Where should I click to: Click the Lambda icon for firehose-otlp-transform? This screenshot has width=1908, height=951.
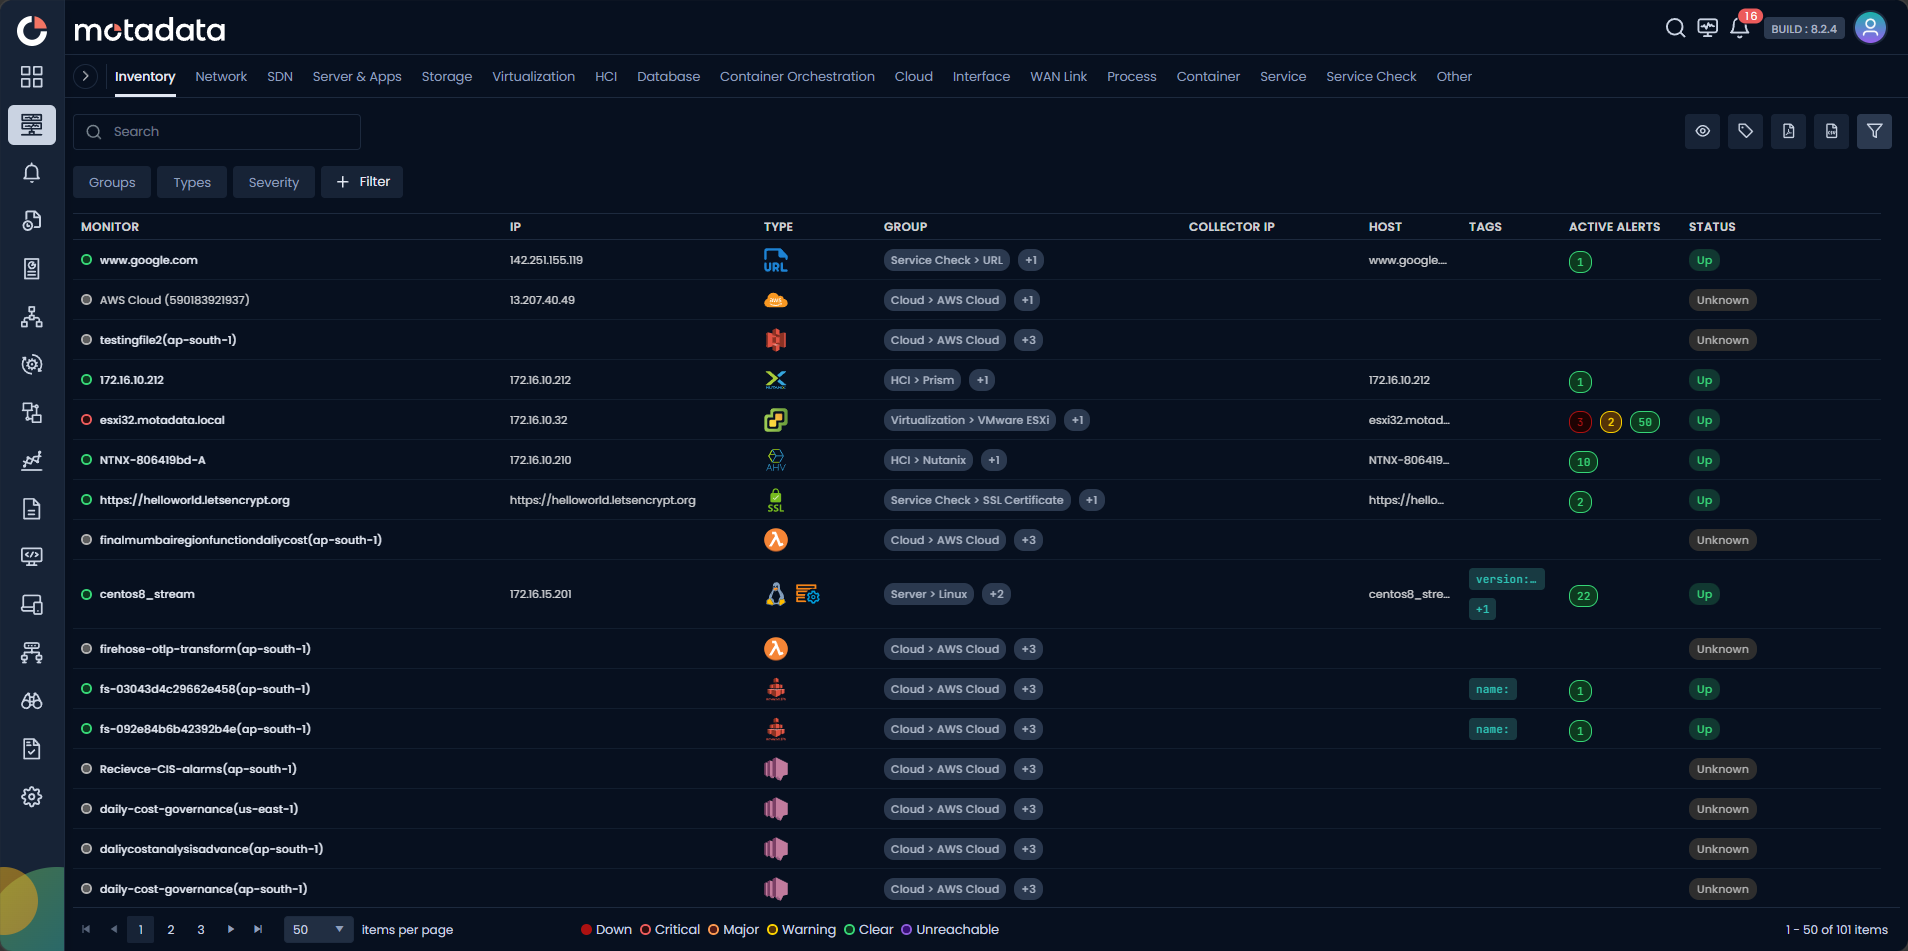click(x=776, y=649)
